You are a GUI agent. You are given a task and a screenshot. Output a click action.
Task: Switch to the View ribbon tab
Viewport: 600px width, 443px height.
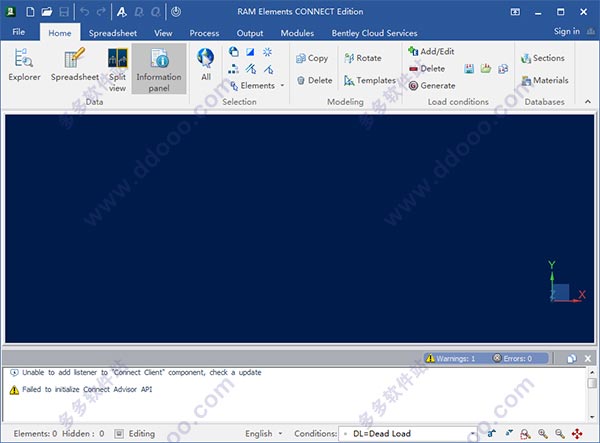point(163,33)
